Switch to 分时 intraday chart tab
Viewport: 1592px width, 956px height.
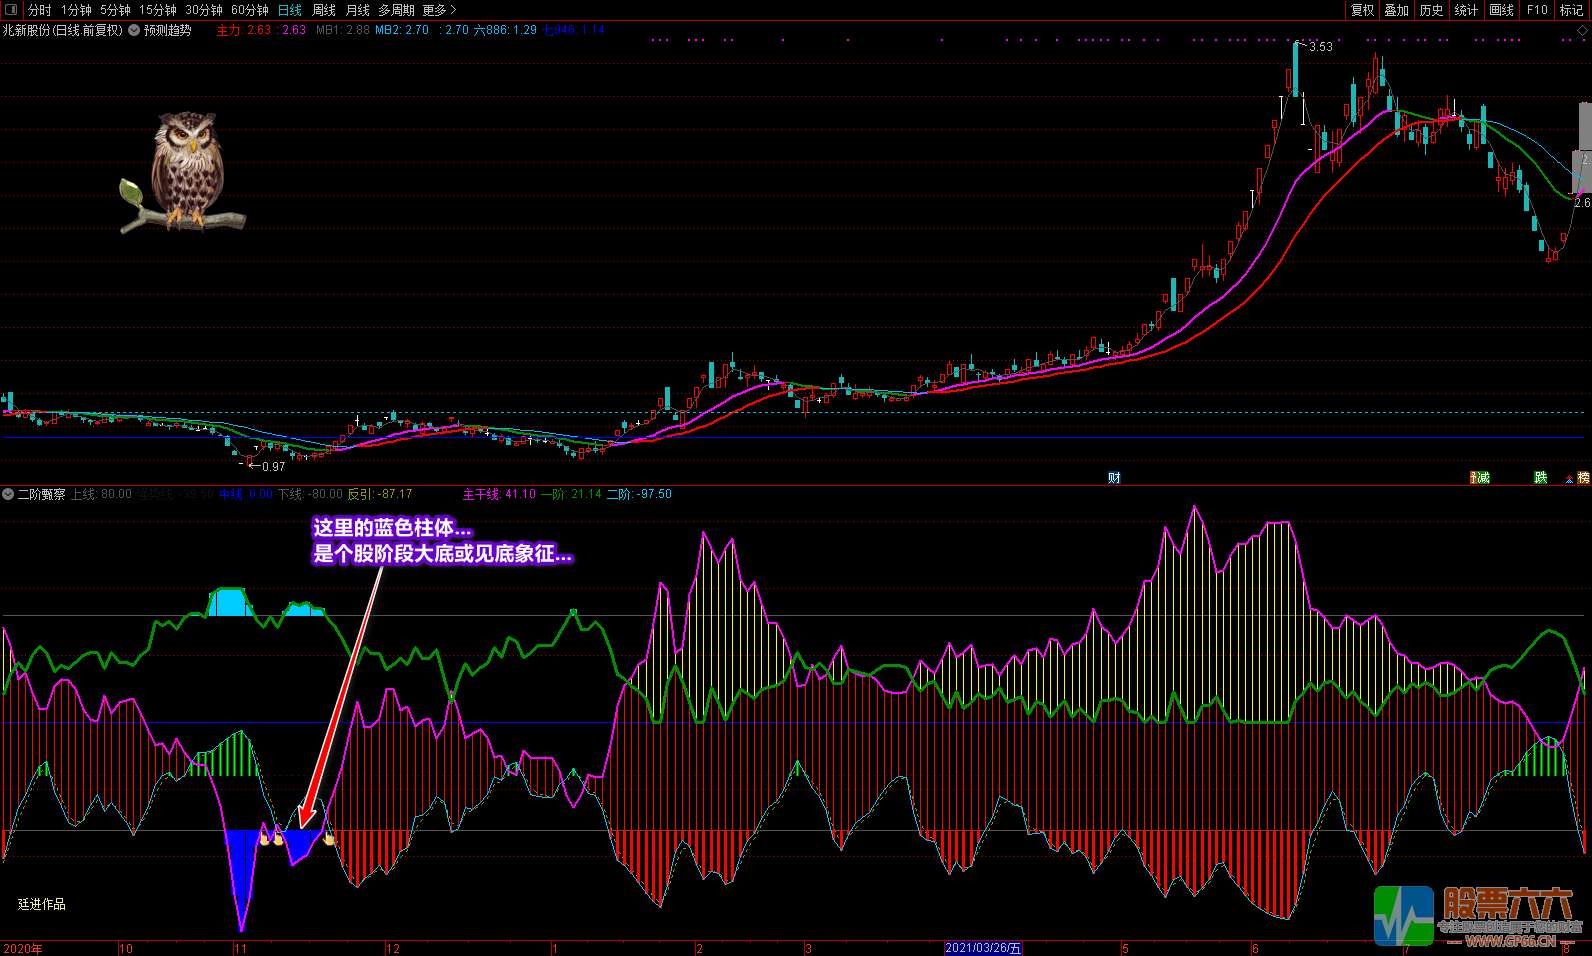pos(40,10)
